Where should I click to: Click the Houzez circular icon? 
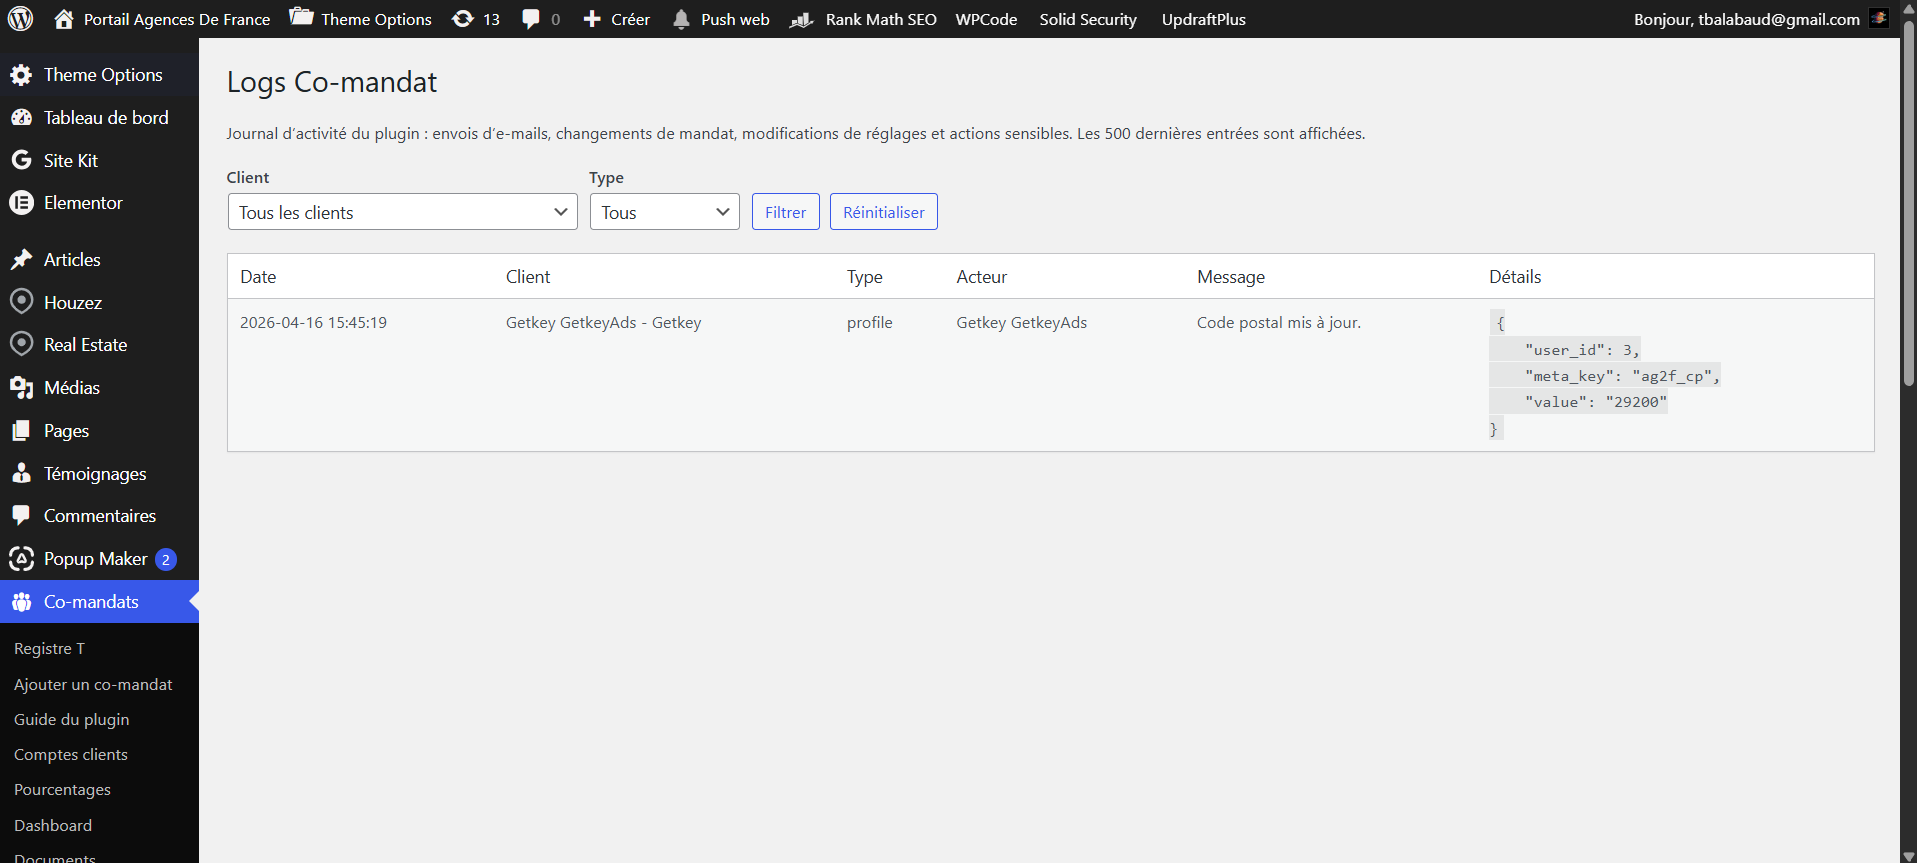tap(21, 302)
